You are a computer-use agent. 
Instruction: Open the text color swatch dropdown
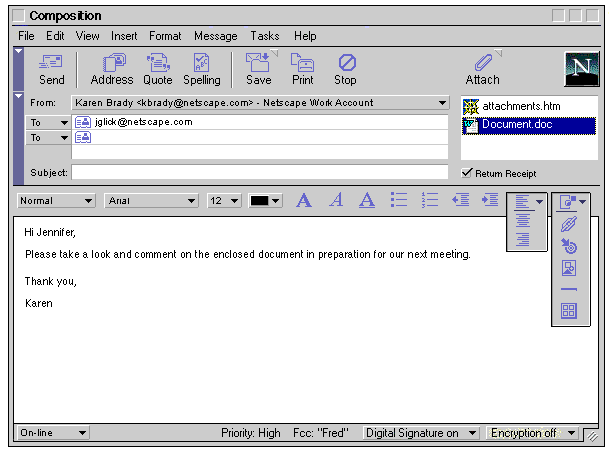(265, 201)
